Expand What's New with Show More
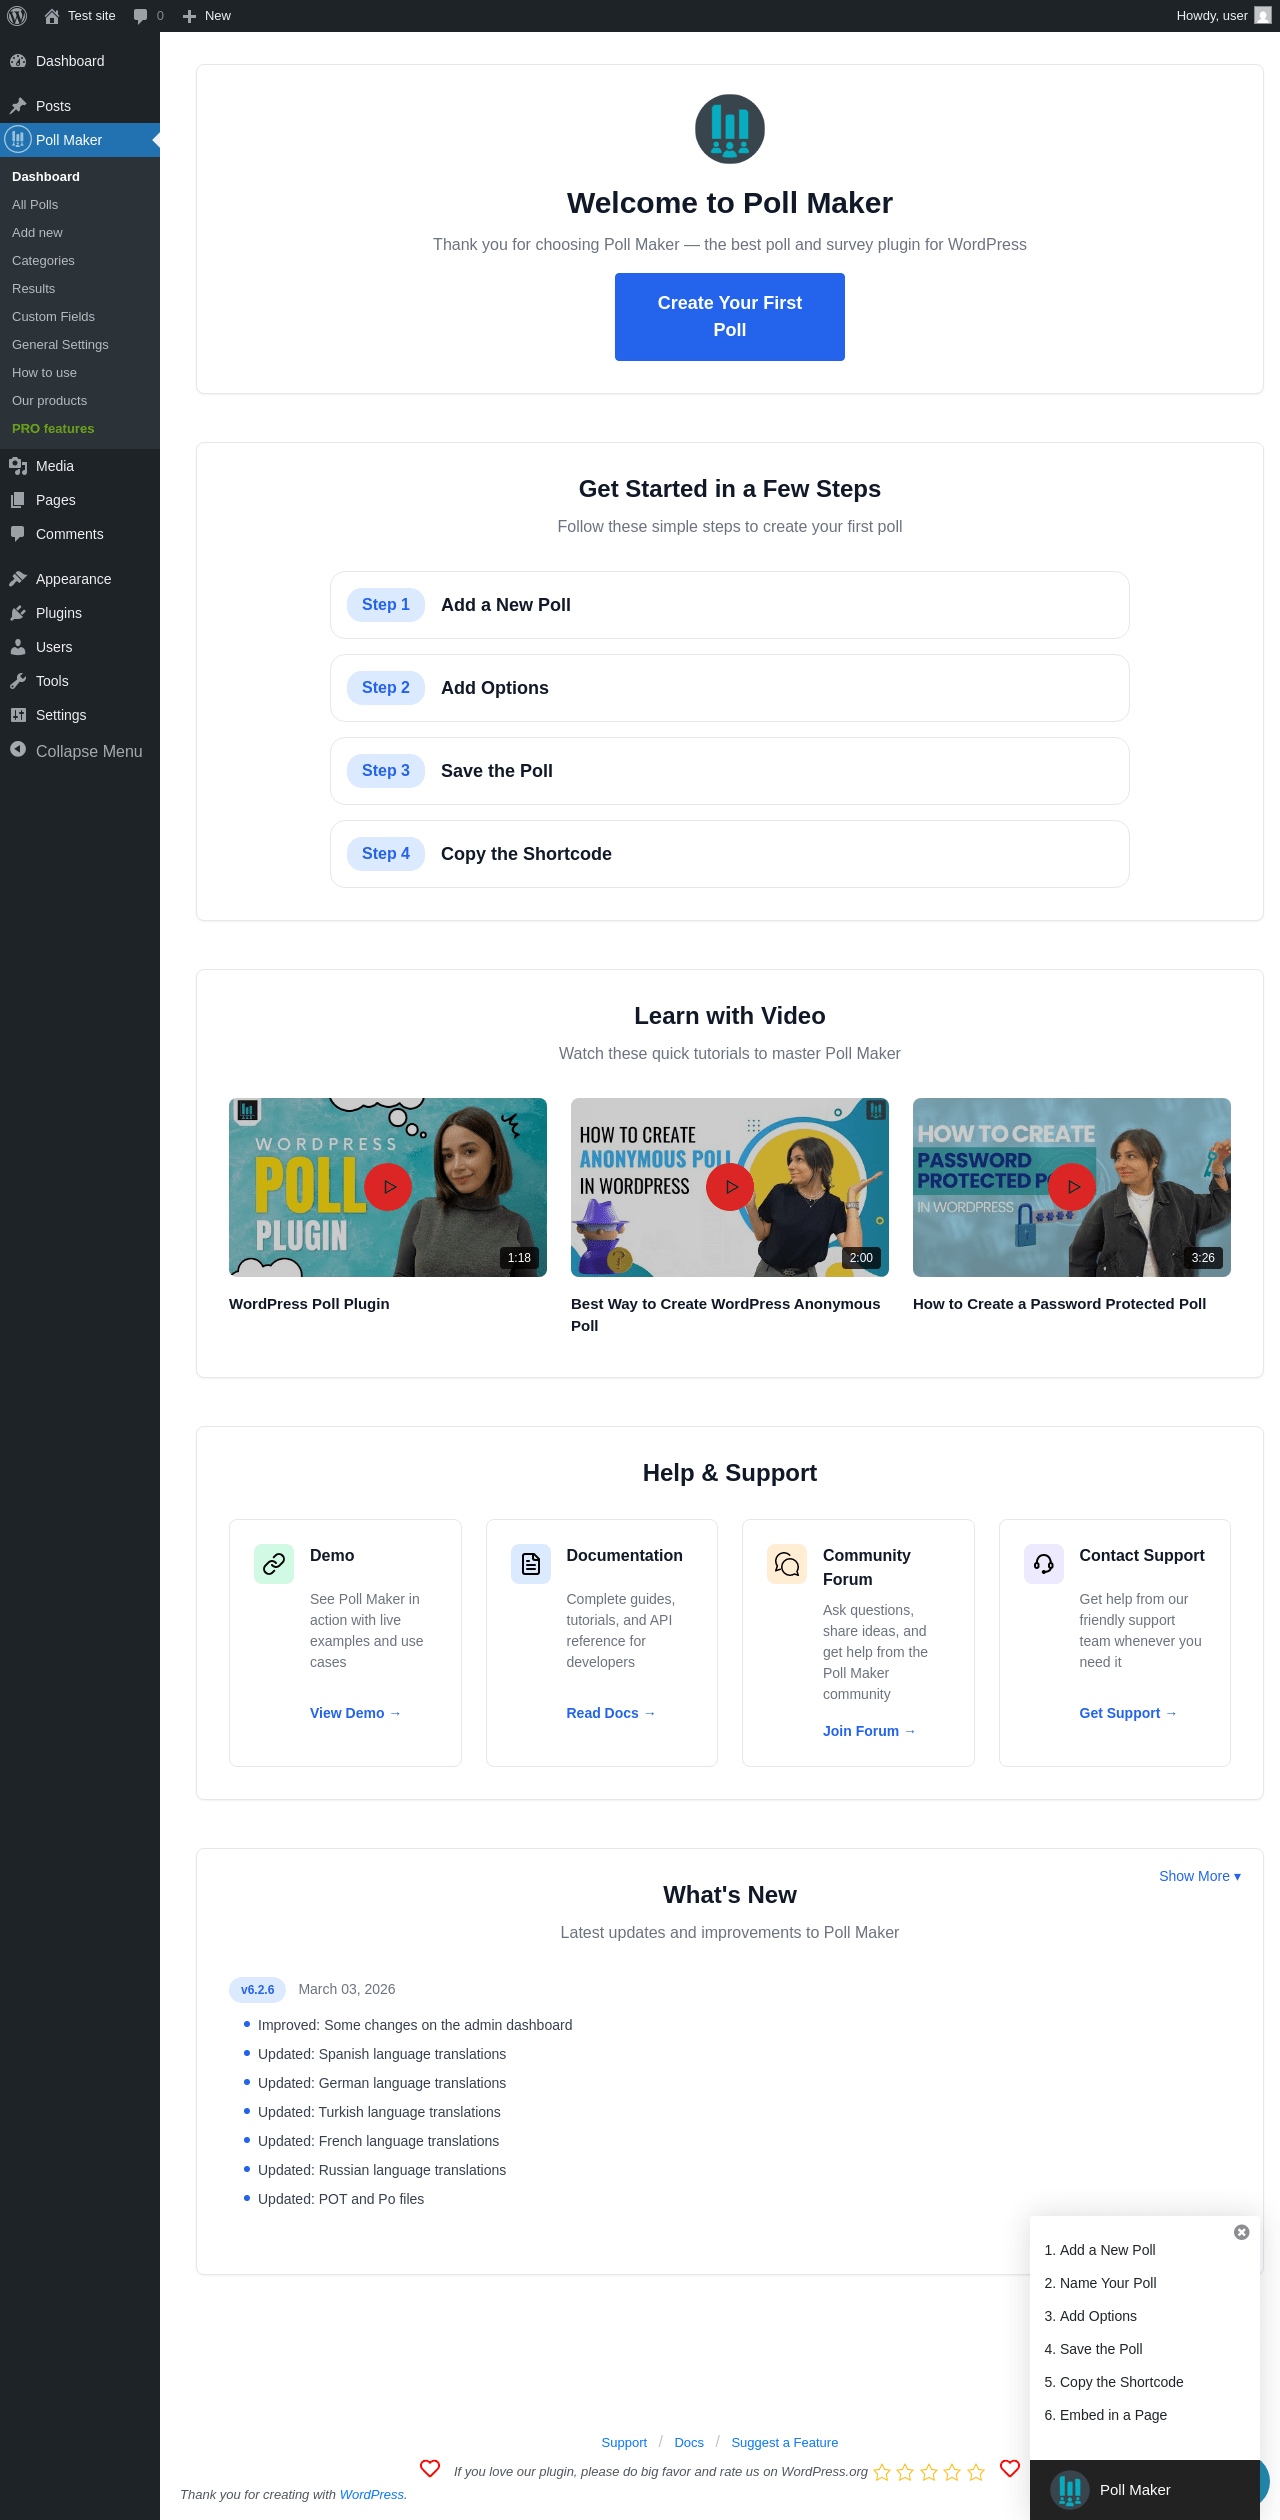The width and height of the screenshot is (1280, 2520). (x=1200, y=1876)
